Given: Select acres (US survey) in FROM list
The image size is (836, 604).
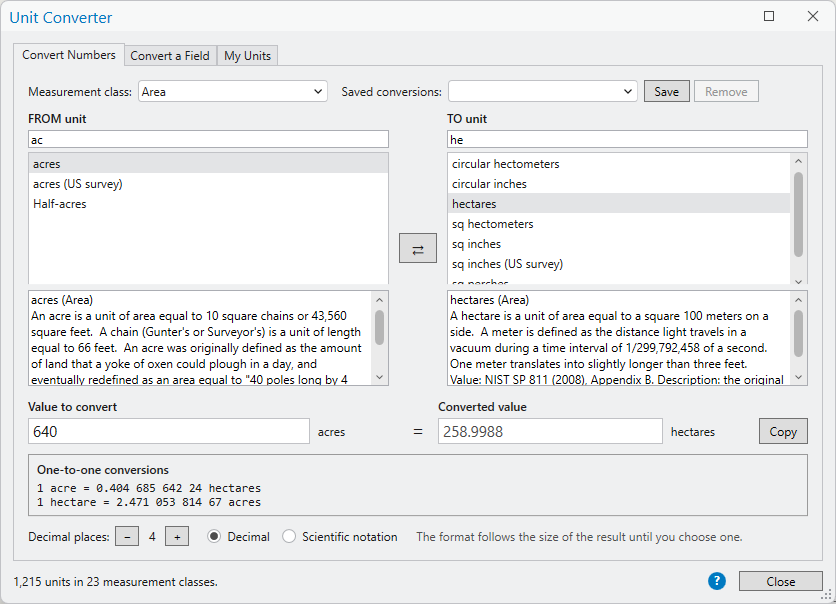Looking at the screenshot, I should coord(208,184).
